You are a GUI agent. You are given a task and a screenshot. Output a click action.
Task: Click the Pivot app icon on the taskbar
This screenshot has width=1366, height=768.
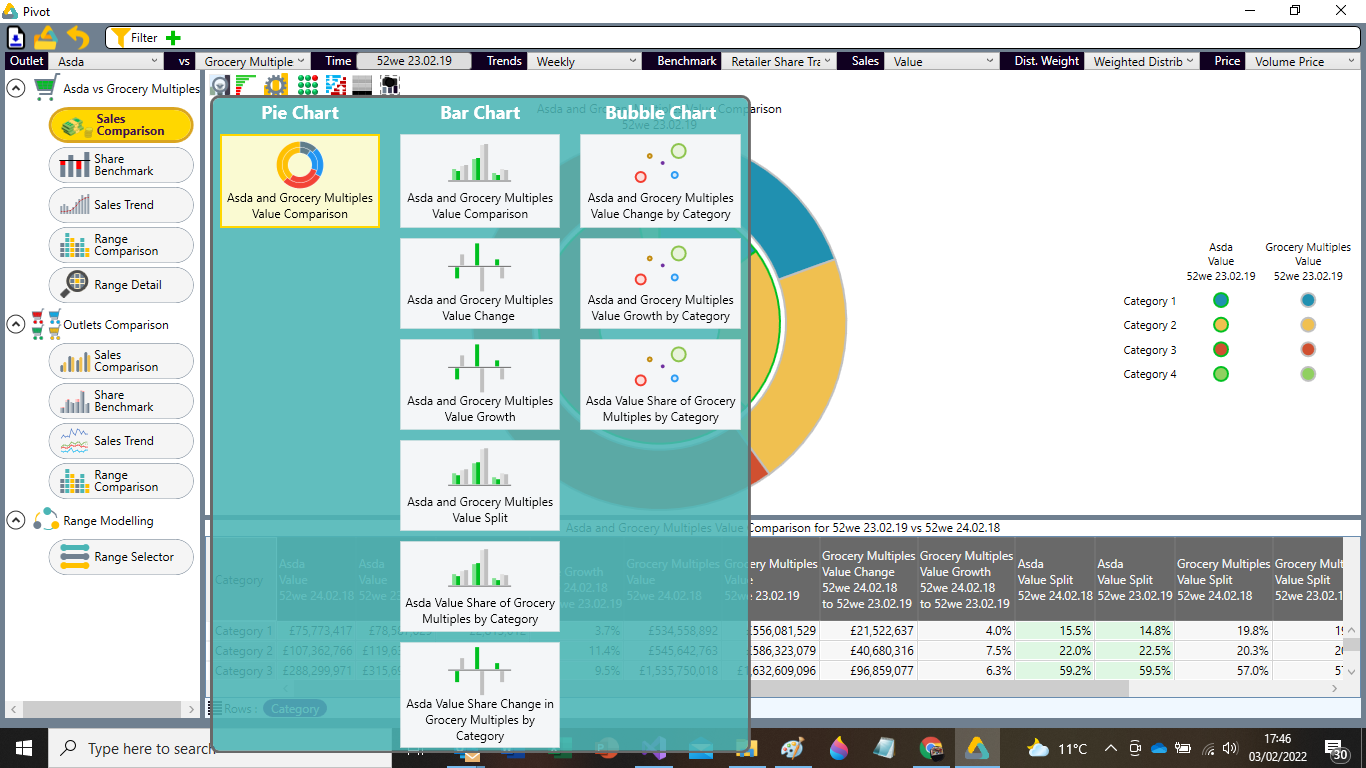(x=976, y=748)
